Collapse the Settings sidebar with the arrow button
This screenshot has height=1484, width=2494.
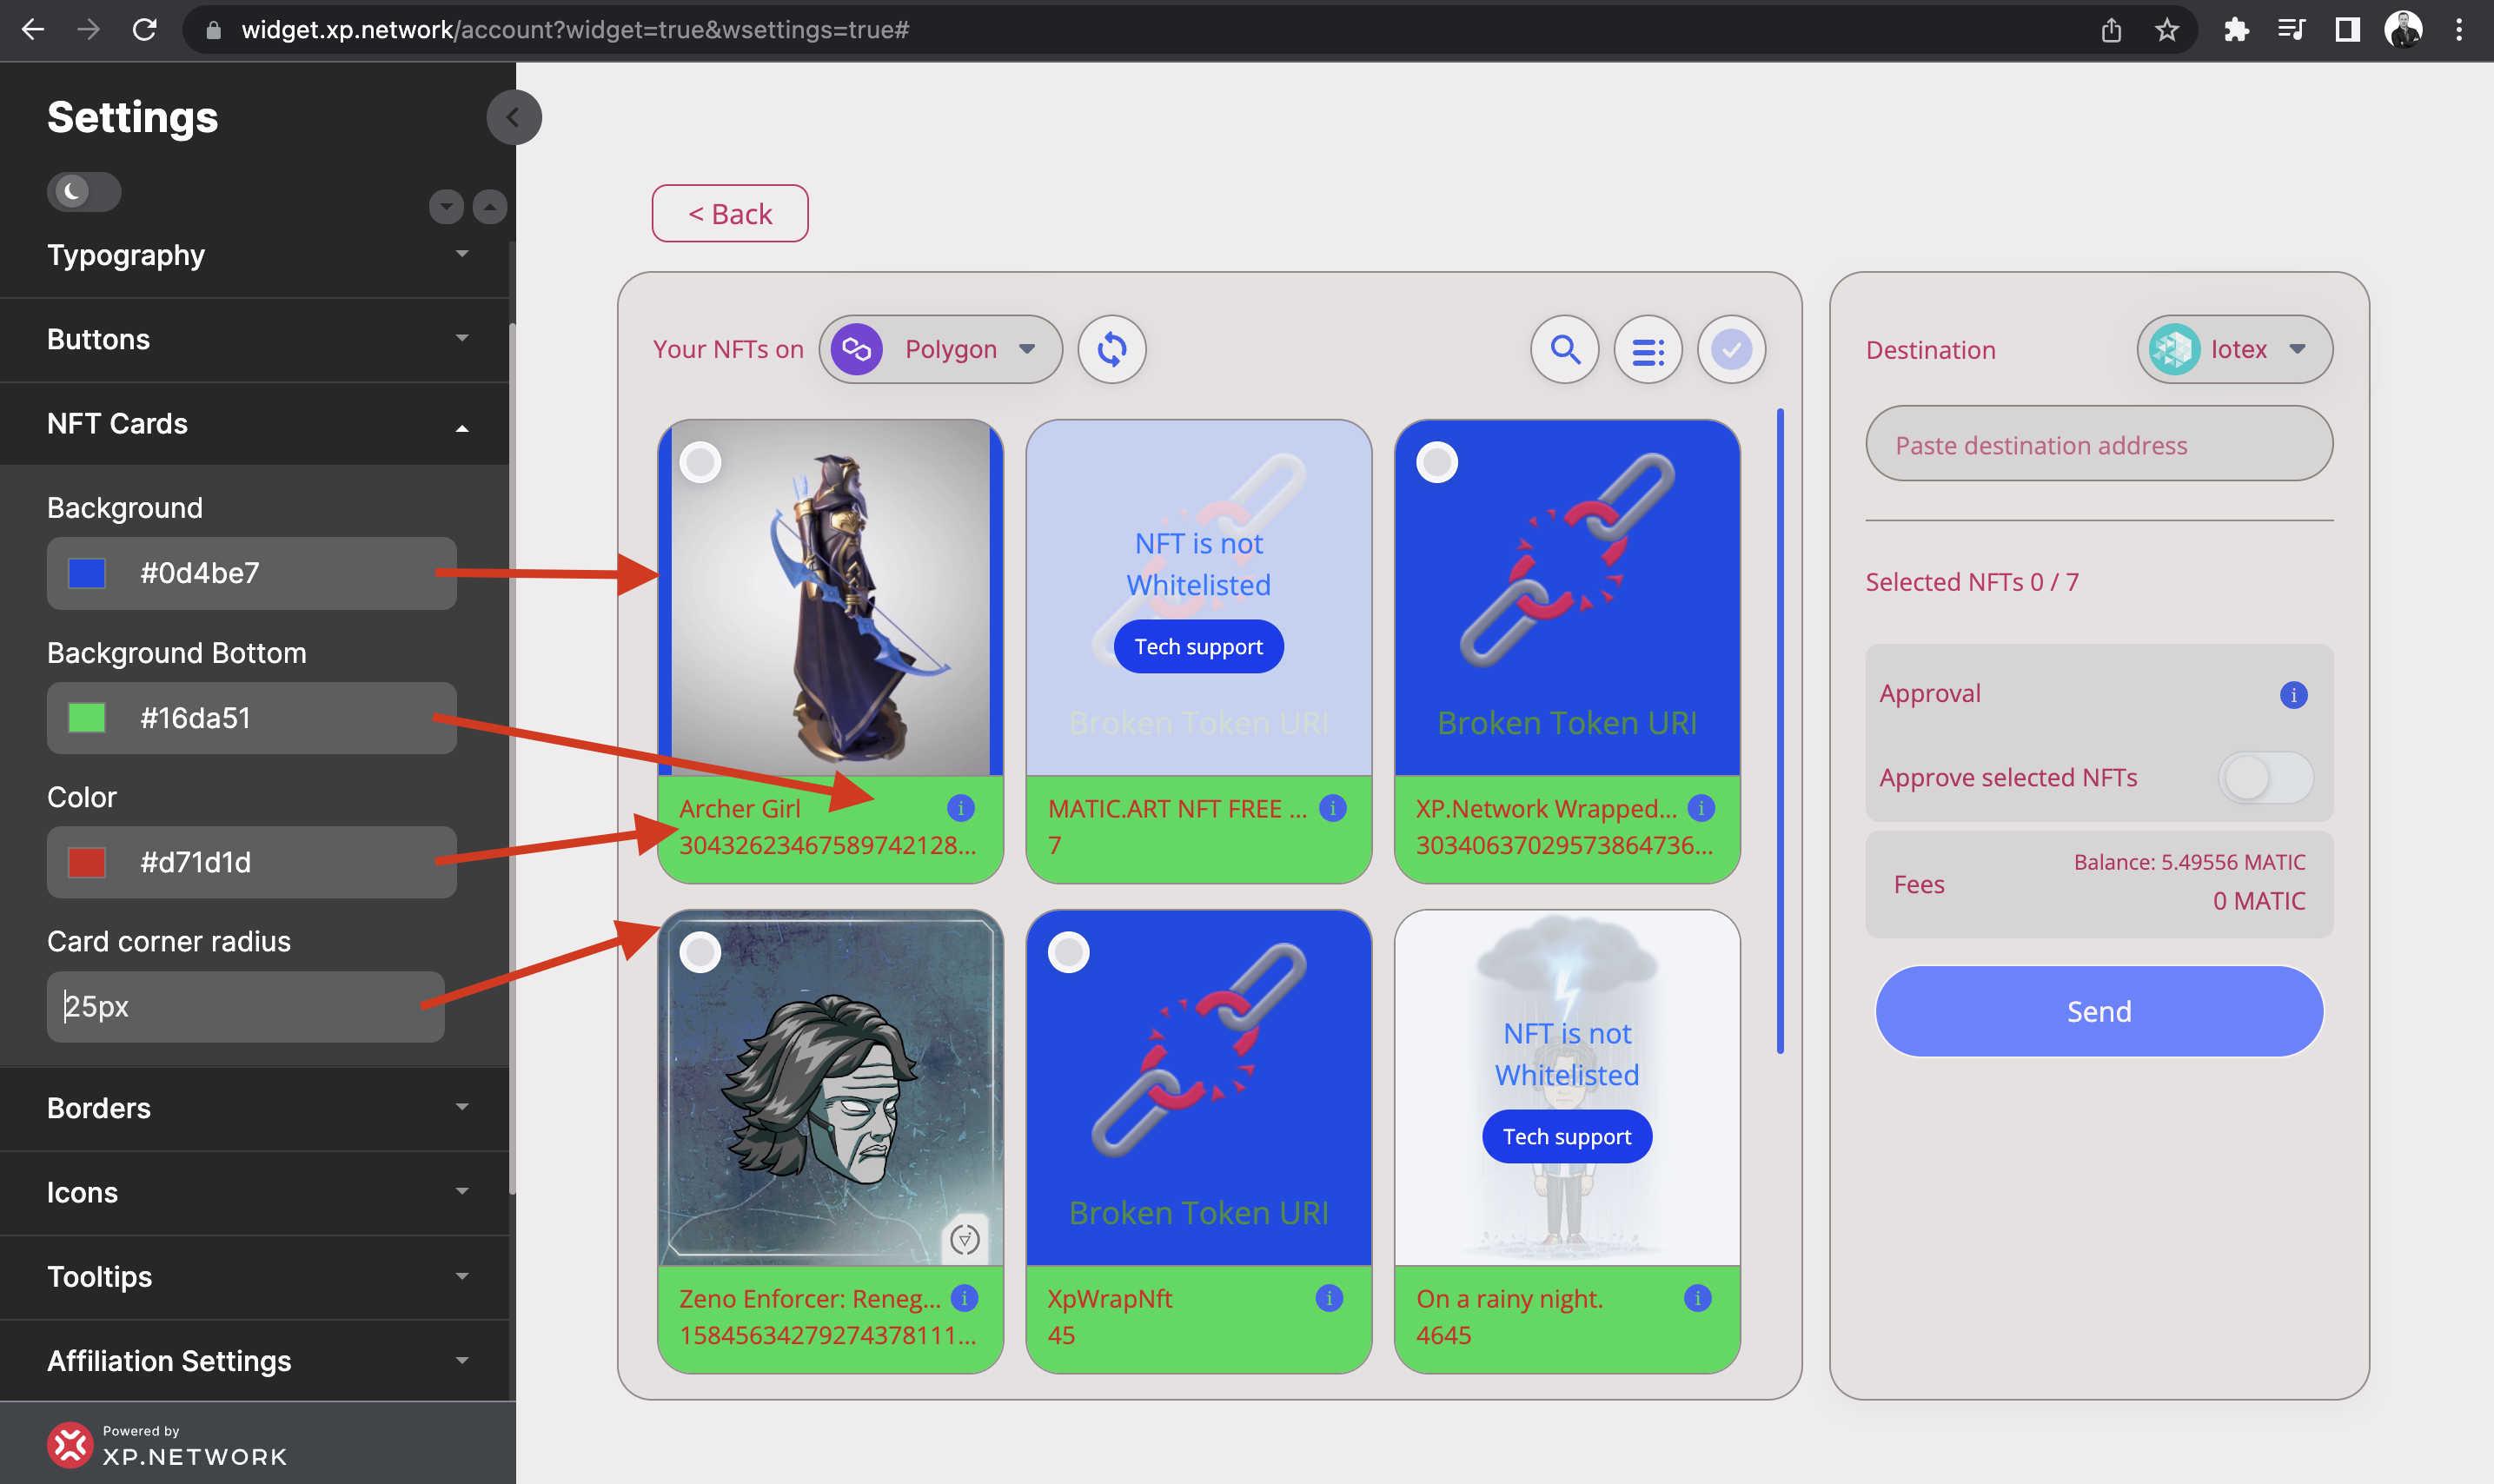coord(514,118)
